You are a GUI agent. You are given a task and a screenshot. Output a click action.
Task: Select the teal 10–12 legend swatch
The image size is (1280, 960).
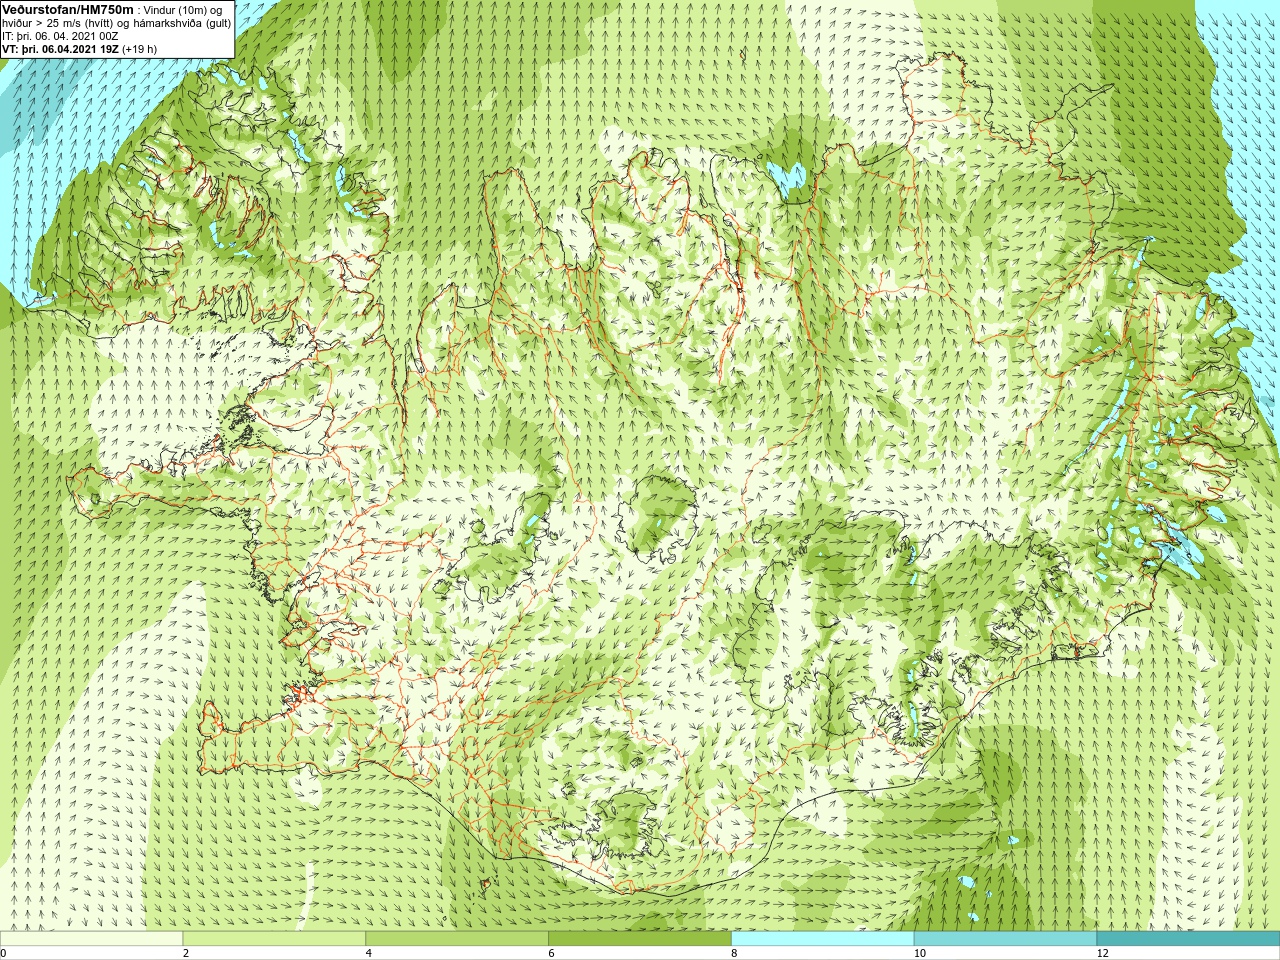pos(1005,939)
